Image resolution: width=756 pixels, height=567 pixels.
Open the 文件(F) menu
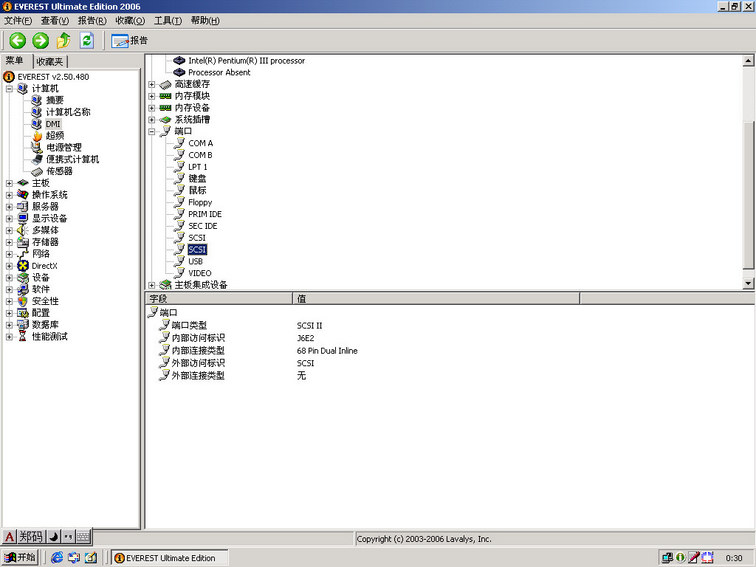click(x=18, y=20)
